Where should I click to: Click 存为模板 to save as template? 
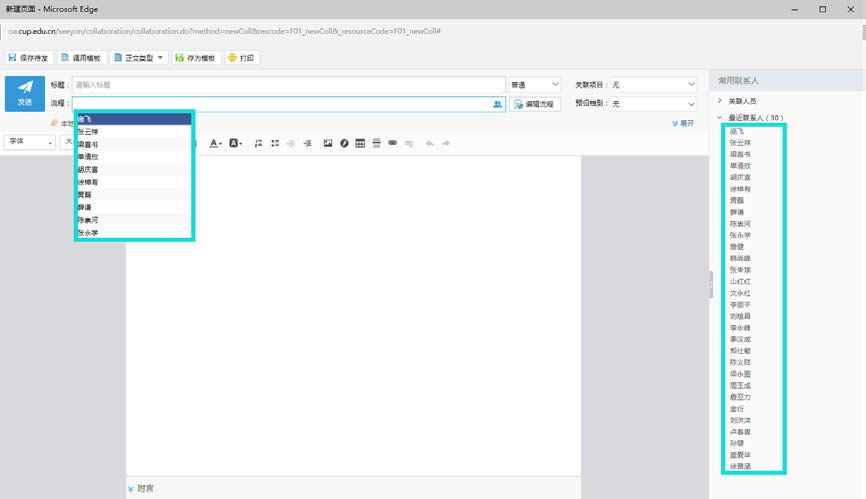tap(195, 58)
